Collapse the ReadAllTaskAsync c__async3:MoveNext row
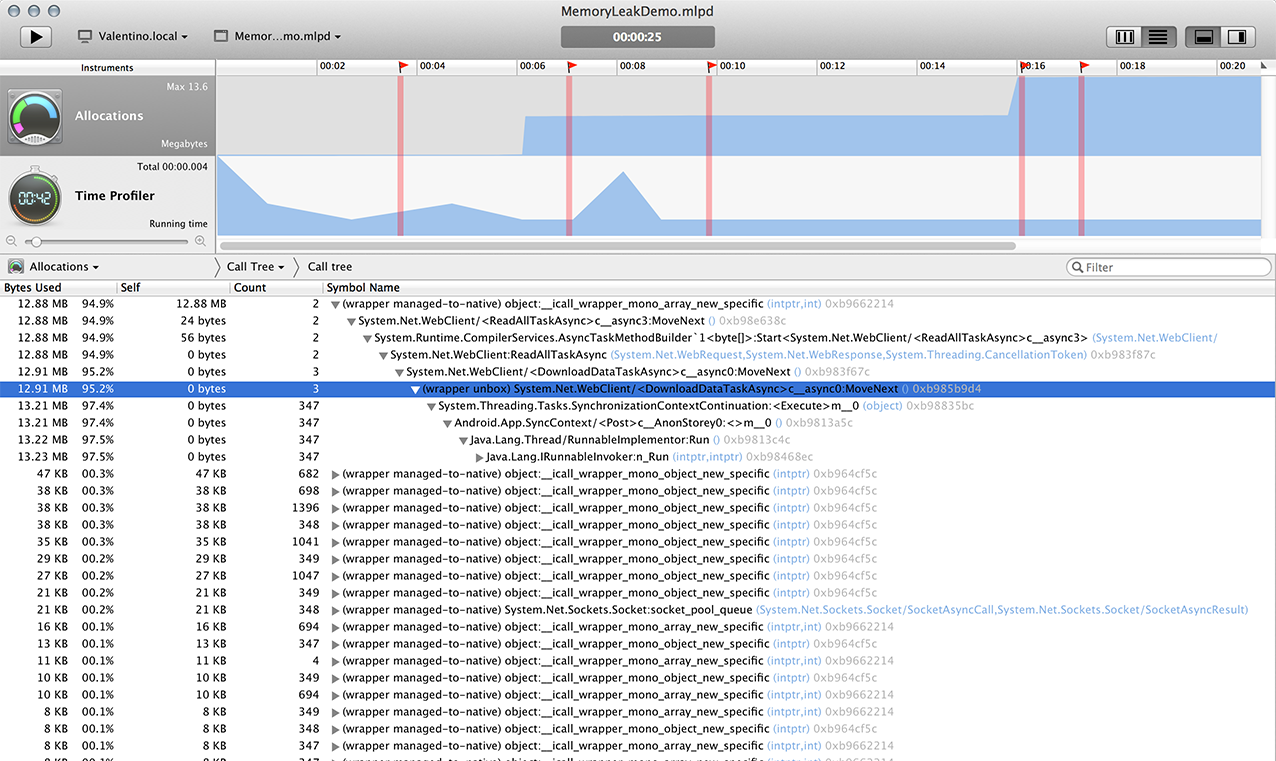 coord(352,321)
